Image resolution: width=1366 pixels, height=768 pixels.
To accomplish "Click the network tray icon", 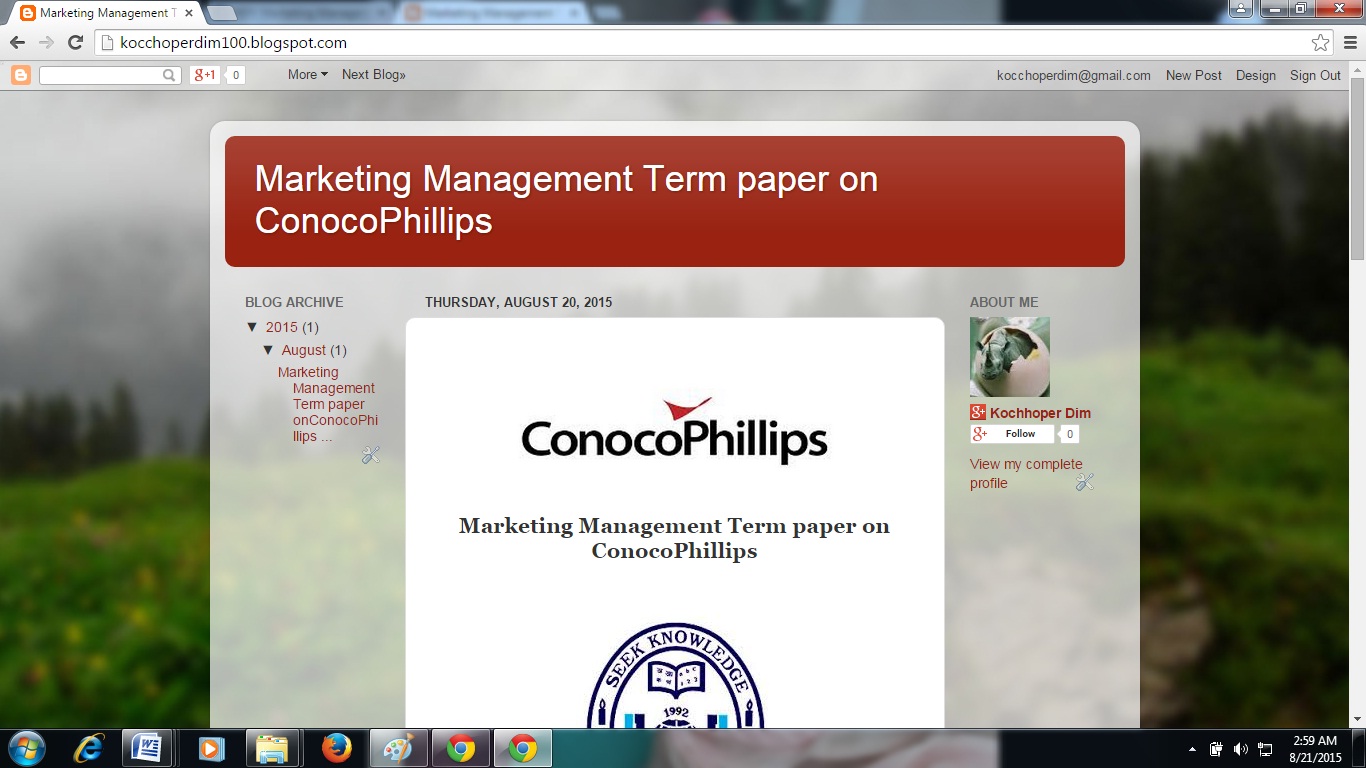I will pyautogui.click(x=1266, y=749).
